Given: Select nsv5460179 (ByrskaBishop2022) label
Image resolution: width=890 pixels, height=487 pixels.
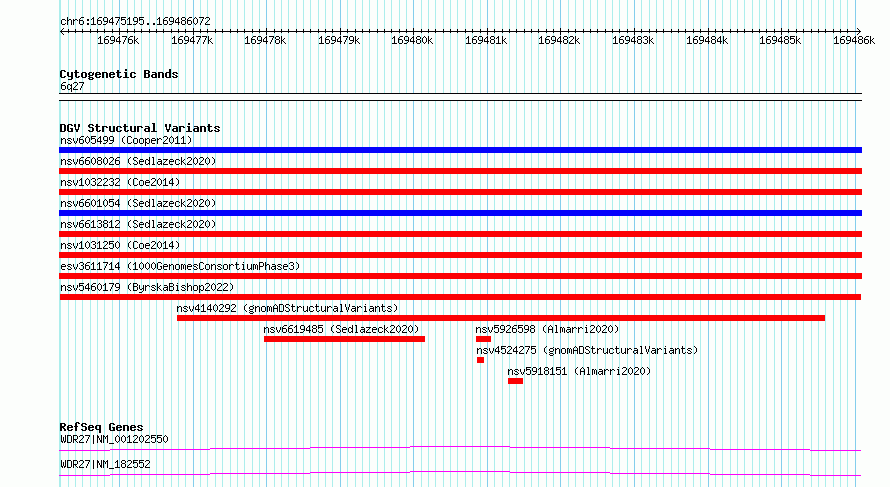Looking at the screenshot, I should point(147,287).
